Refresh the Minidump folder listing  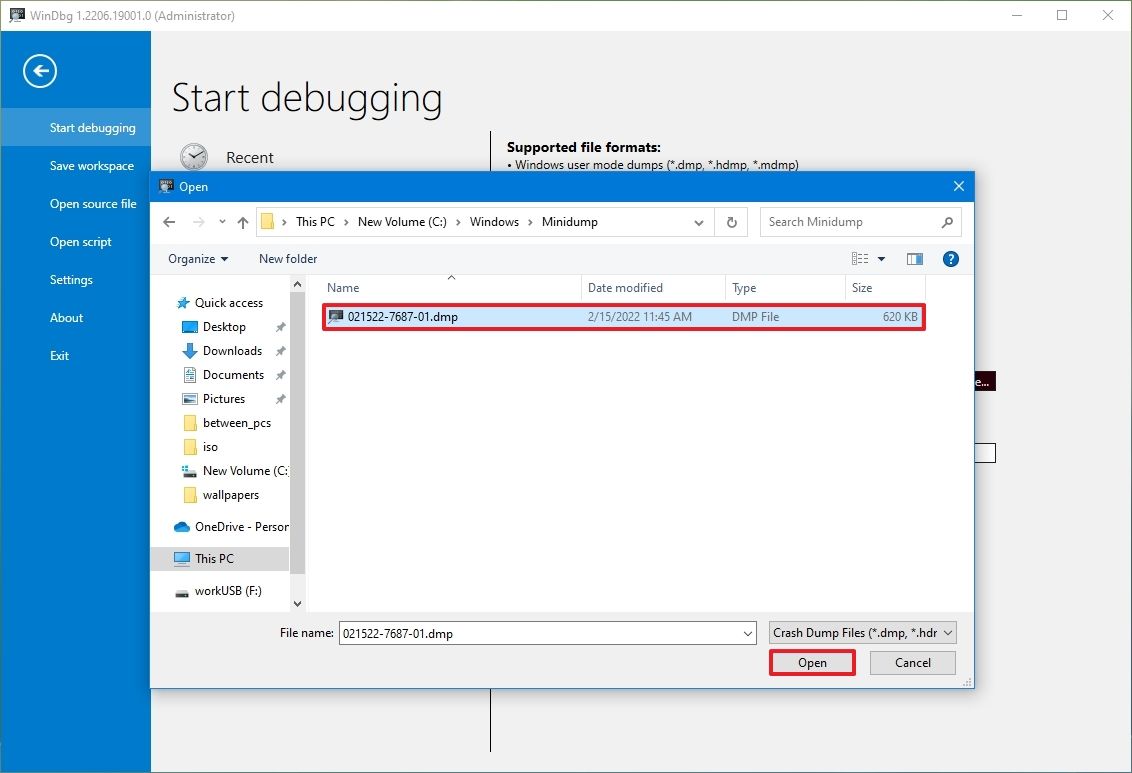coord(731,221)
